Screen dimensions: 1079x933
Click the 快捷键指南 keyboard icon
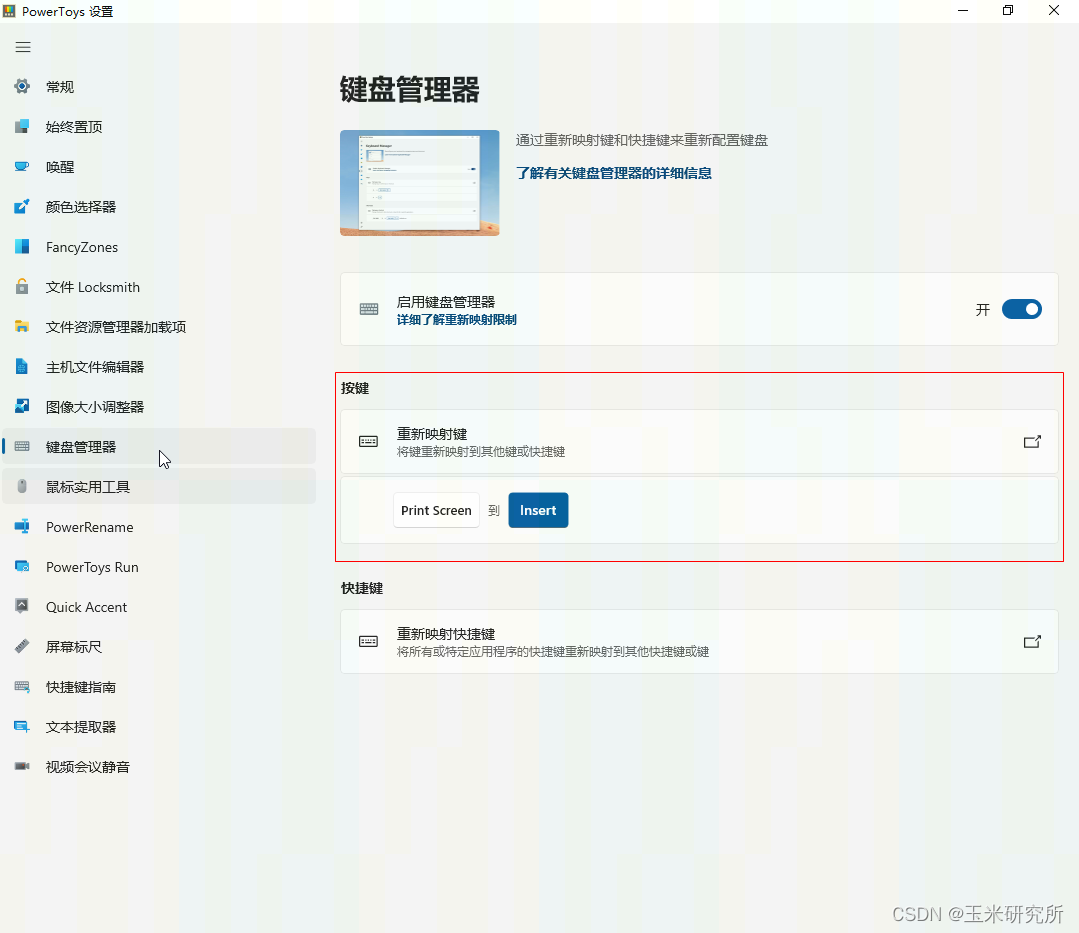pyautogui.click(x=22, y=686)
